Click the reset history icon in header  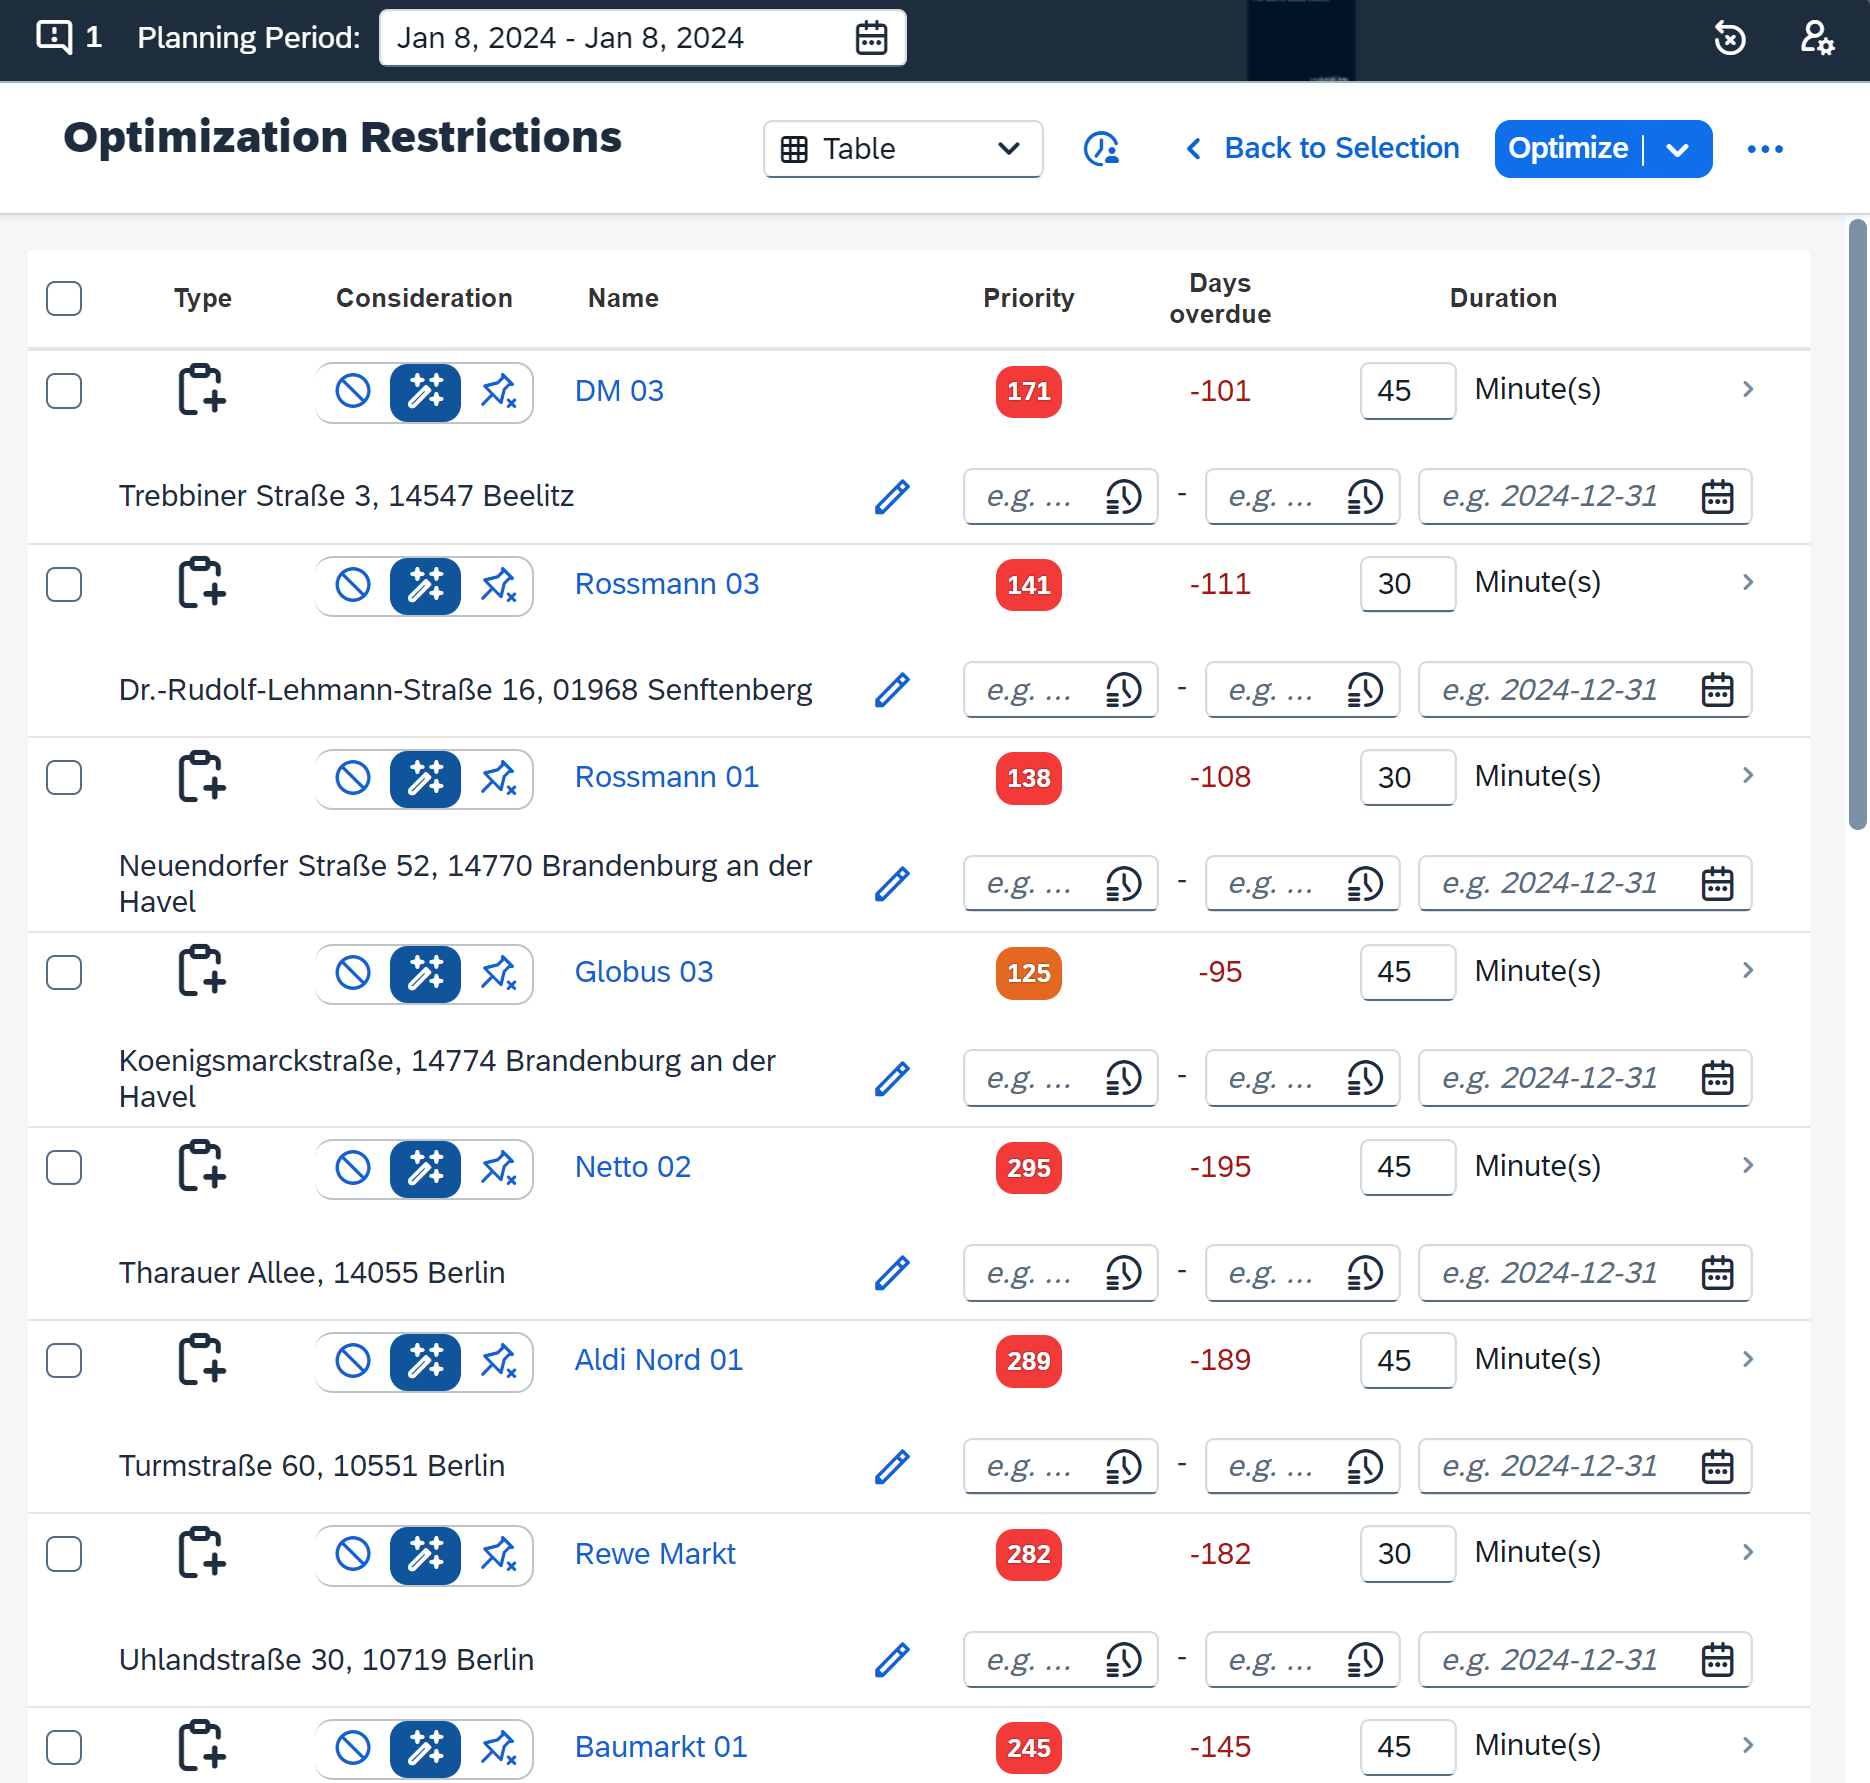[1729, 38]
